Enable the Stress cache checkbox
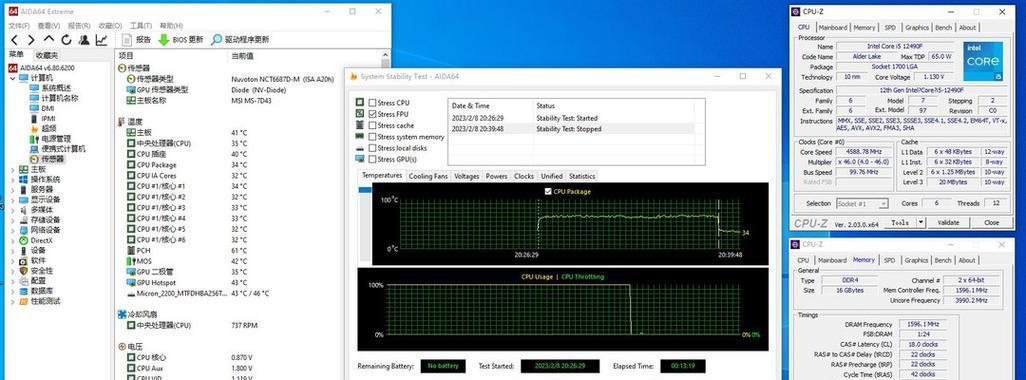The image size is (1026, 380). click(372, 125)
